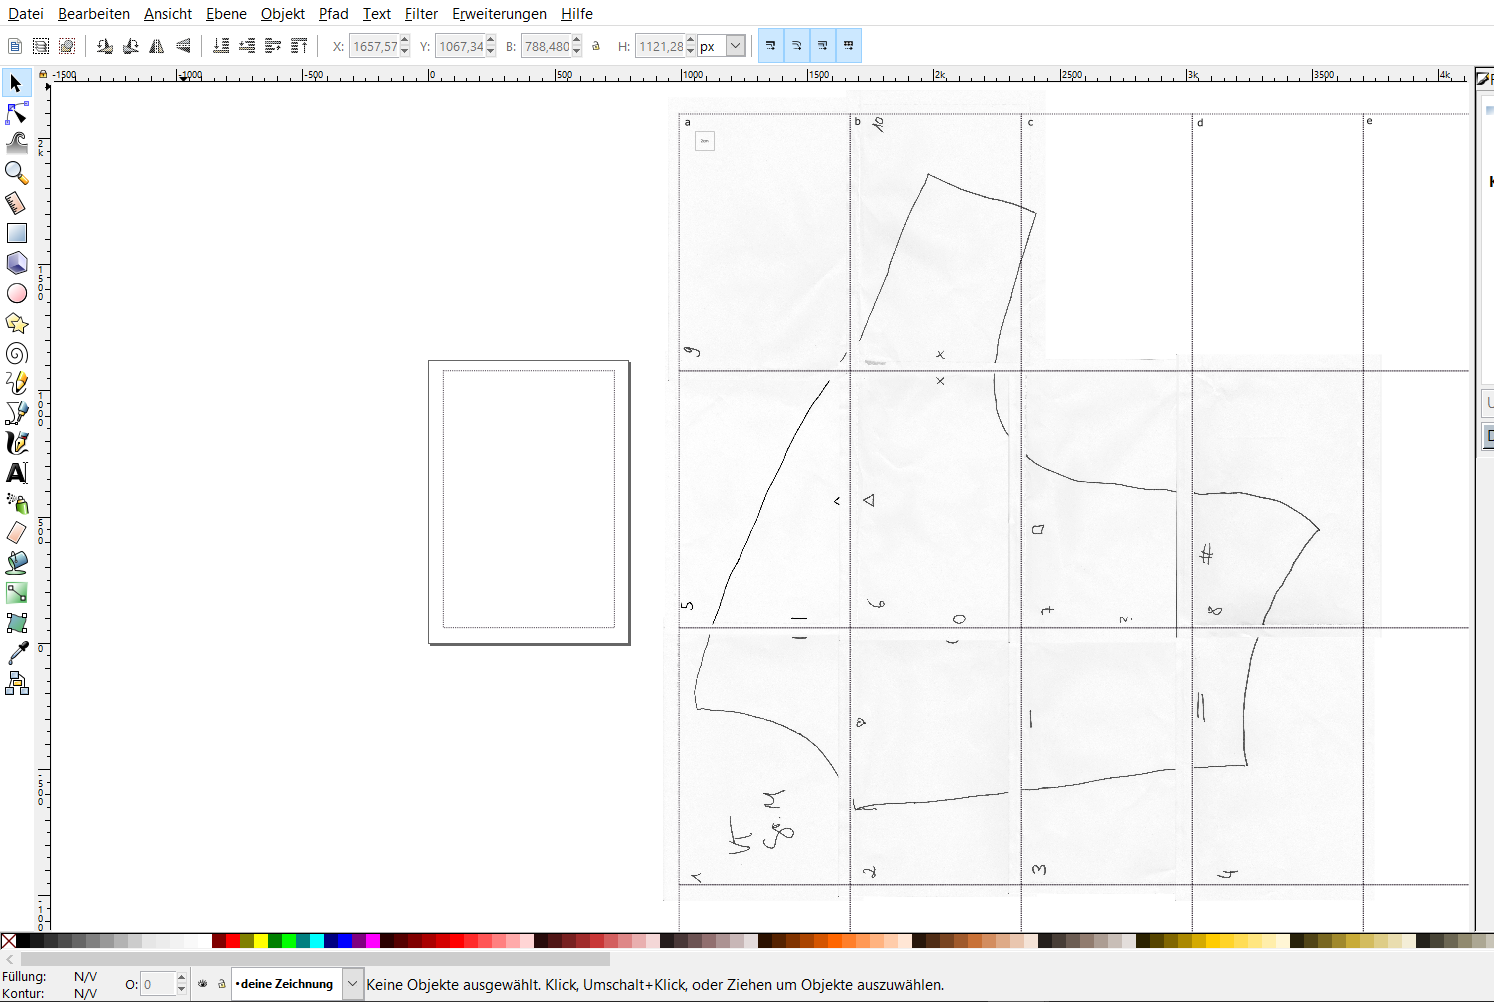Click the Füllung fill indicator
This screenshot has width=1494, height=1002.
(x=85, y=976)
